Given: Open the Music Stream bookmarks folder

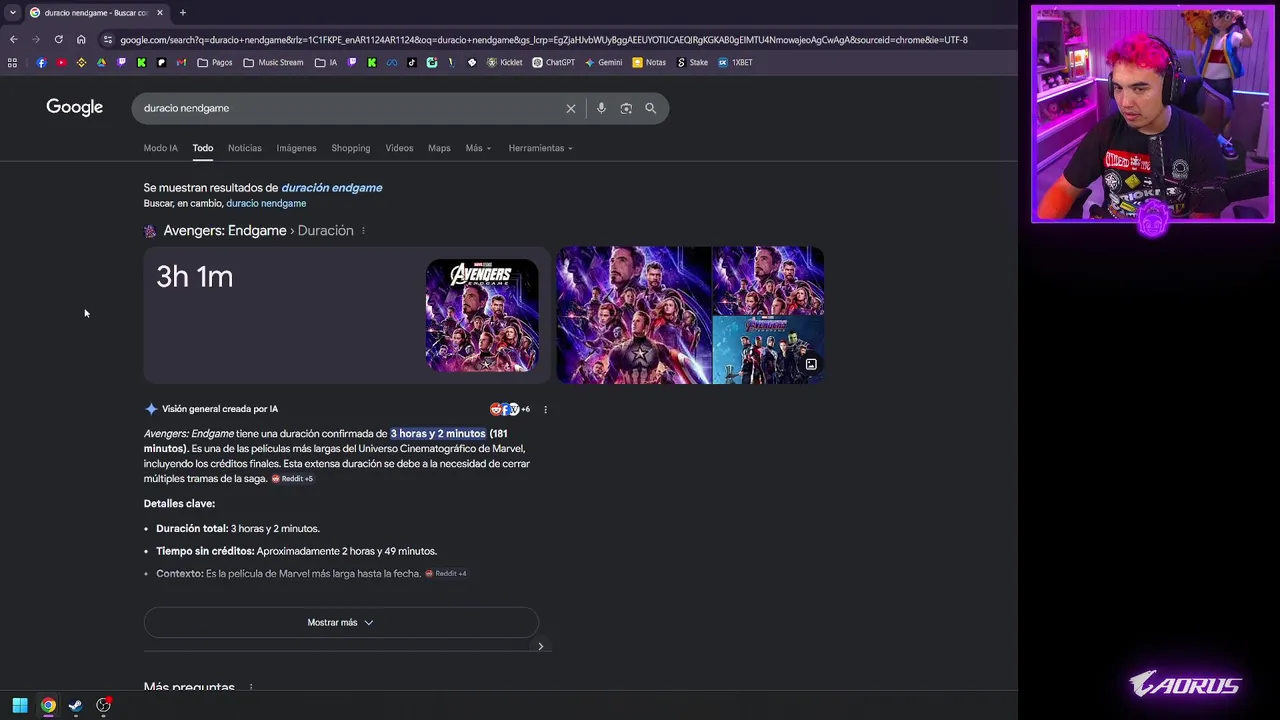Looking at the screenshot, I should (273, 62).
